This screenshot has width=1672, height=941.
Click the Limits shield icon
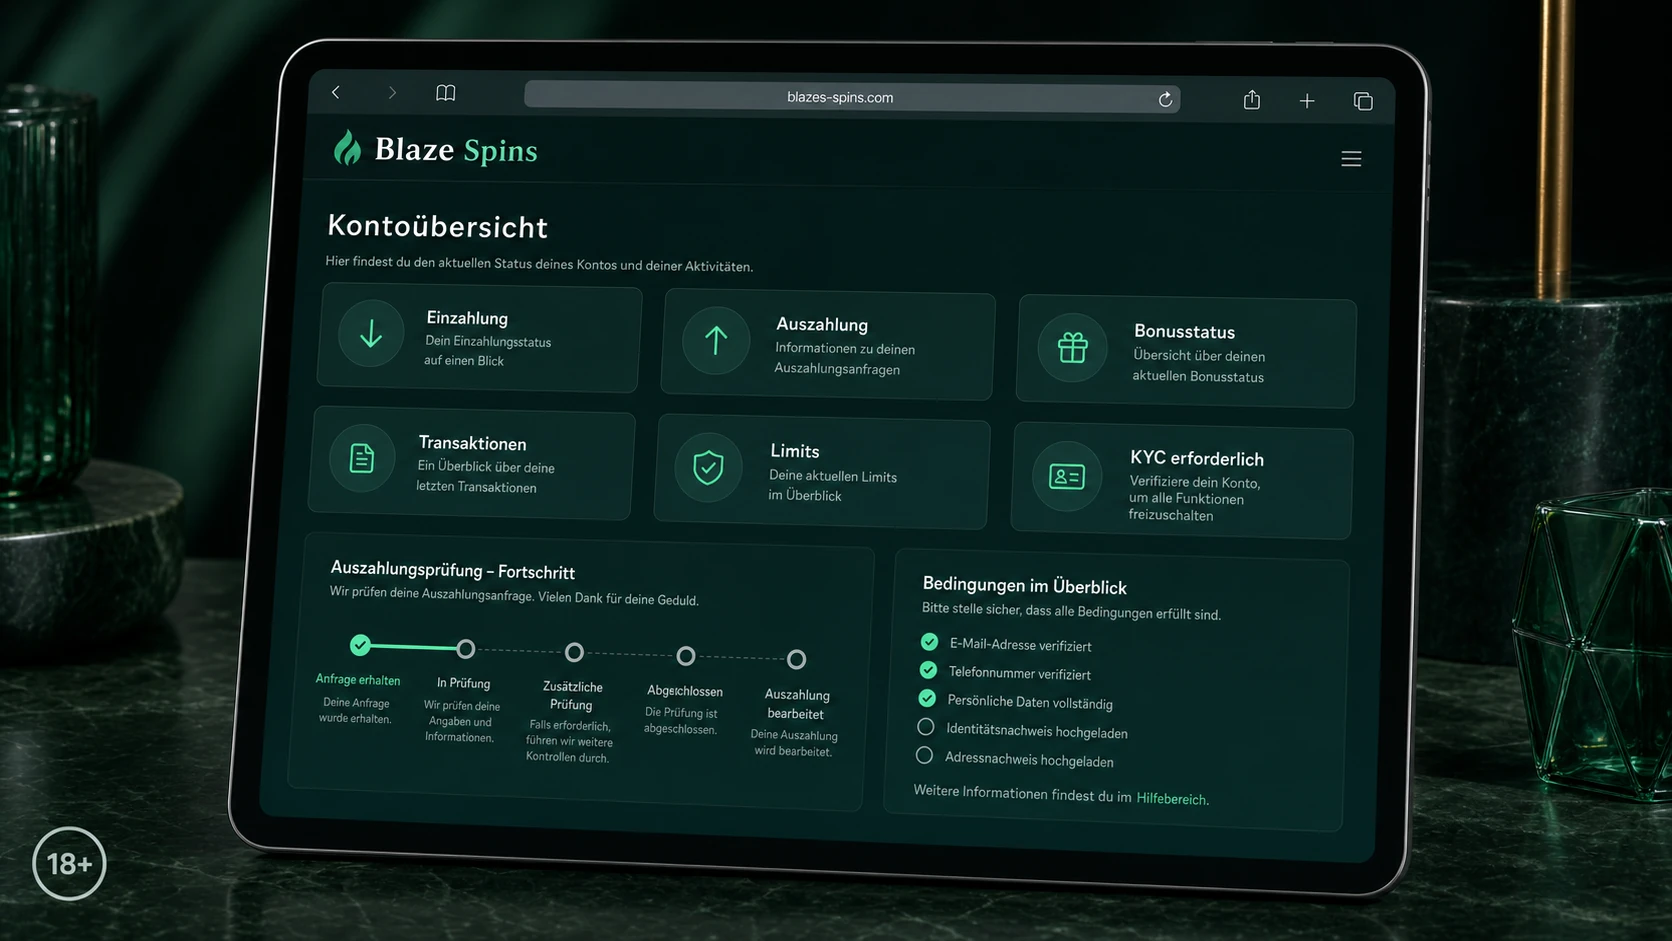click(x=708, y=467)
